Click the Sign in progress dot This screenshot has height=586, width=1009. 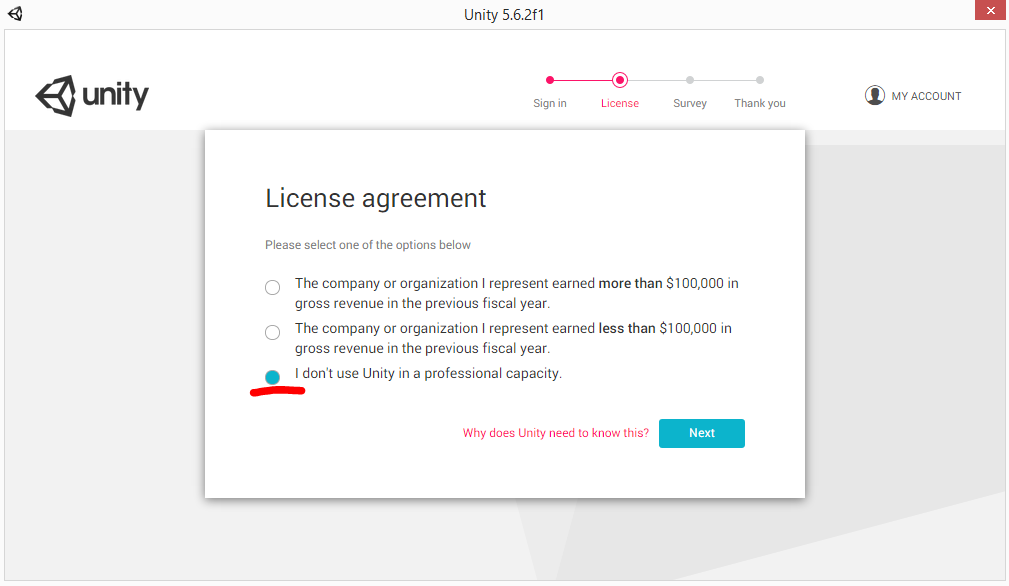click(x=550, y=80)
